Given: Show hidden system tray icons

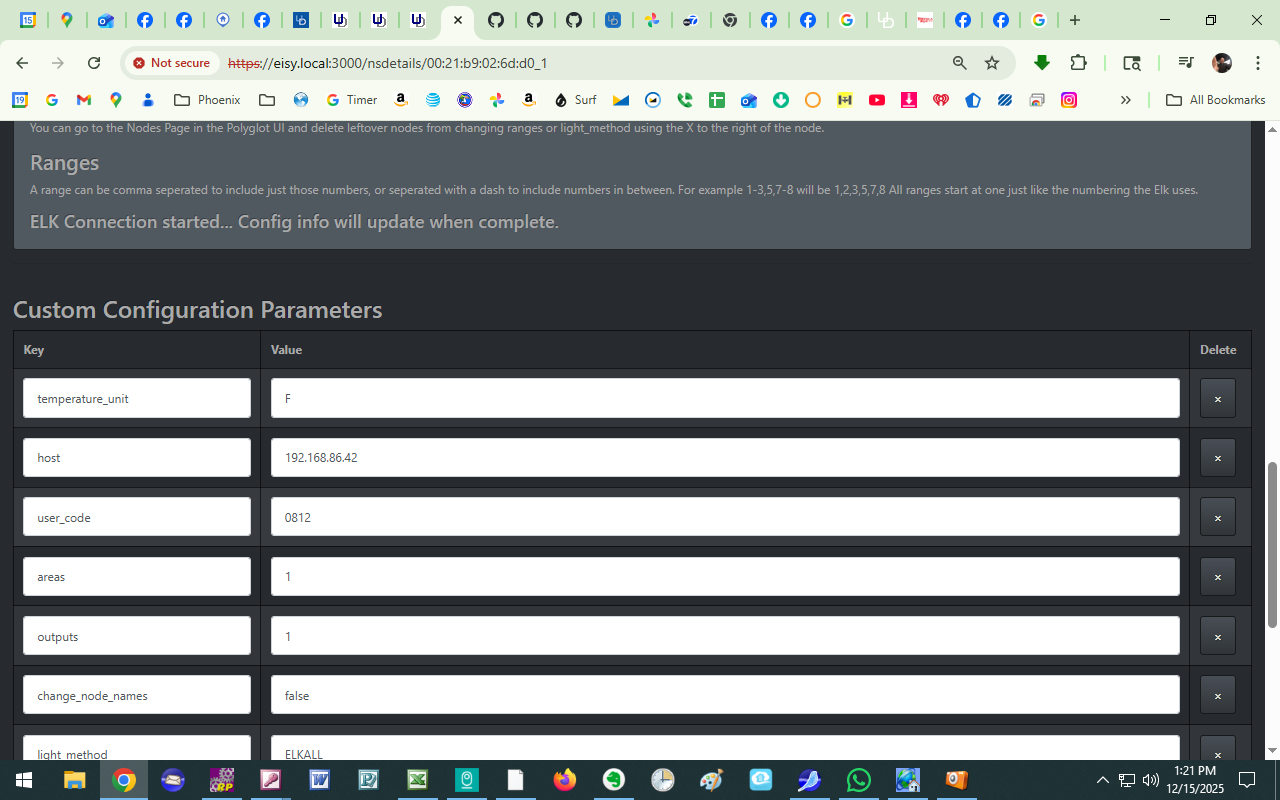Looking at the screenshot, I should pyautogui.click(x=1102, y=780).
